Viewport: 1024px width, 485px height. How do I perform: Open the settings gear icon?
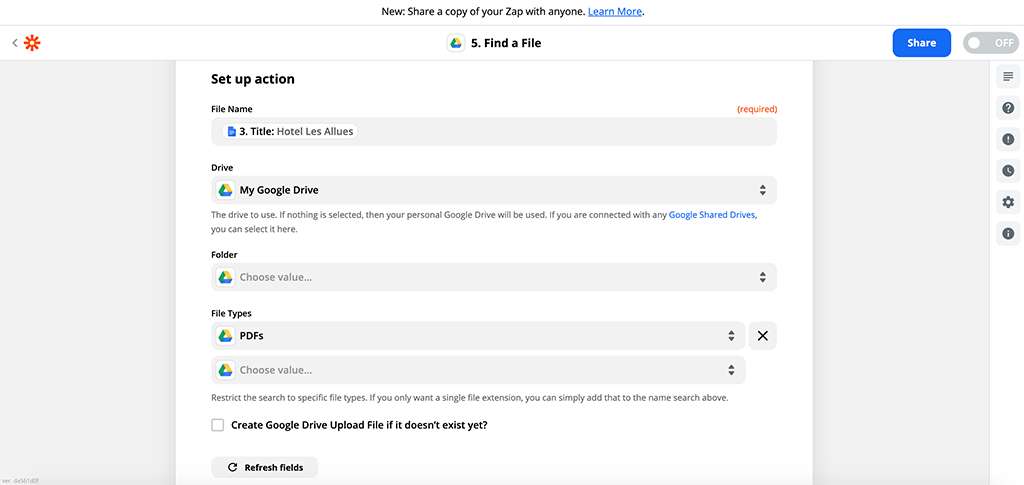(x=1007, y=202)
